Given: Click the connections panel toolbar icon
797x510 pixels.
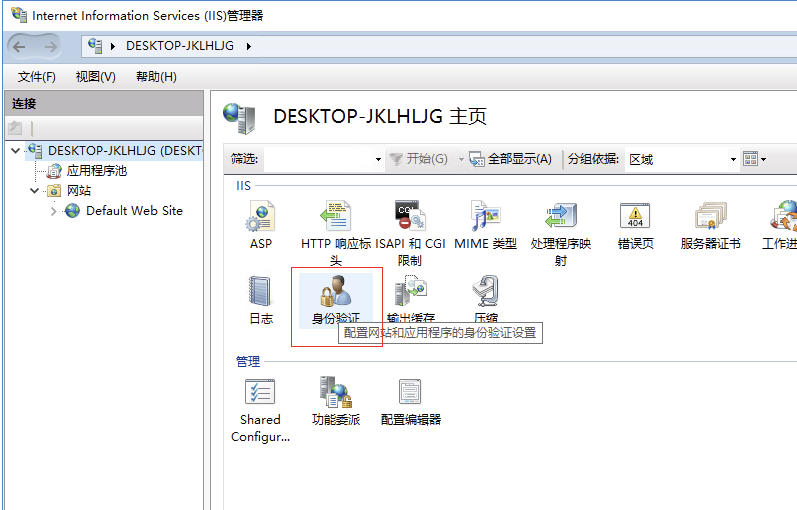Looking at the screenshot, I should click(x=15, y=128).
